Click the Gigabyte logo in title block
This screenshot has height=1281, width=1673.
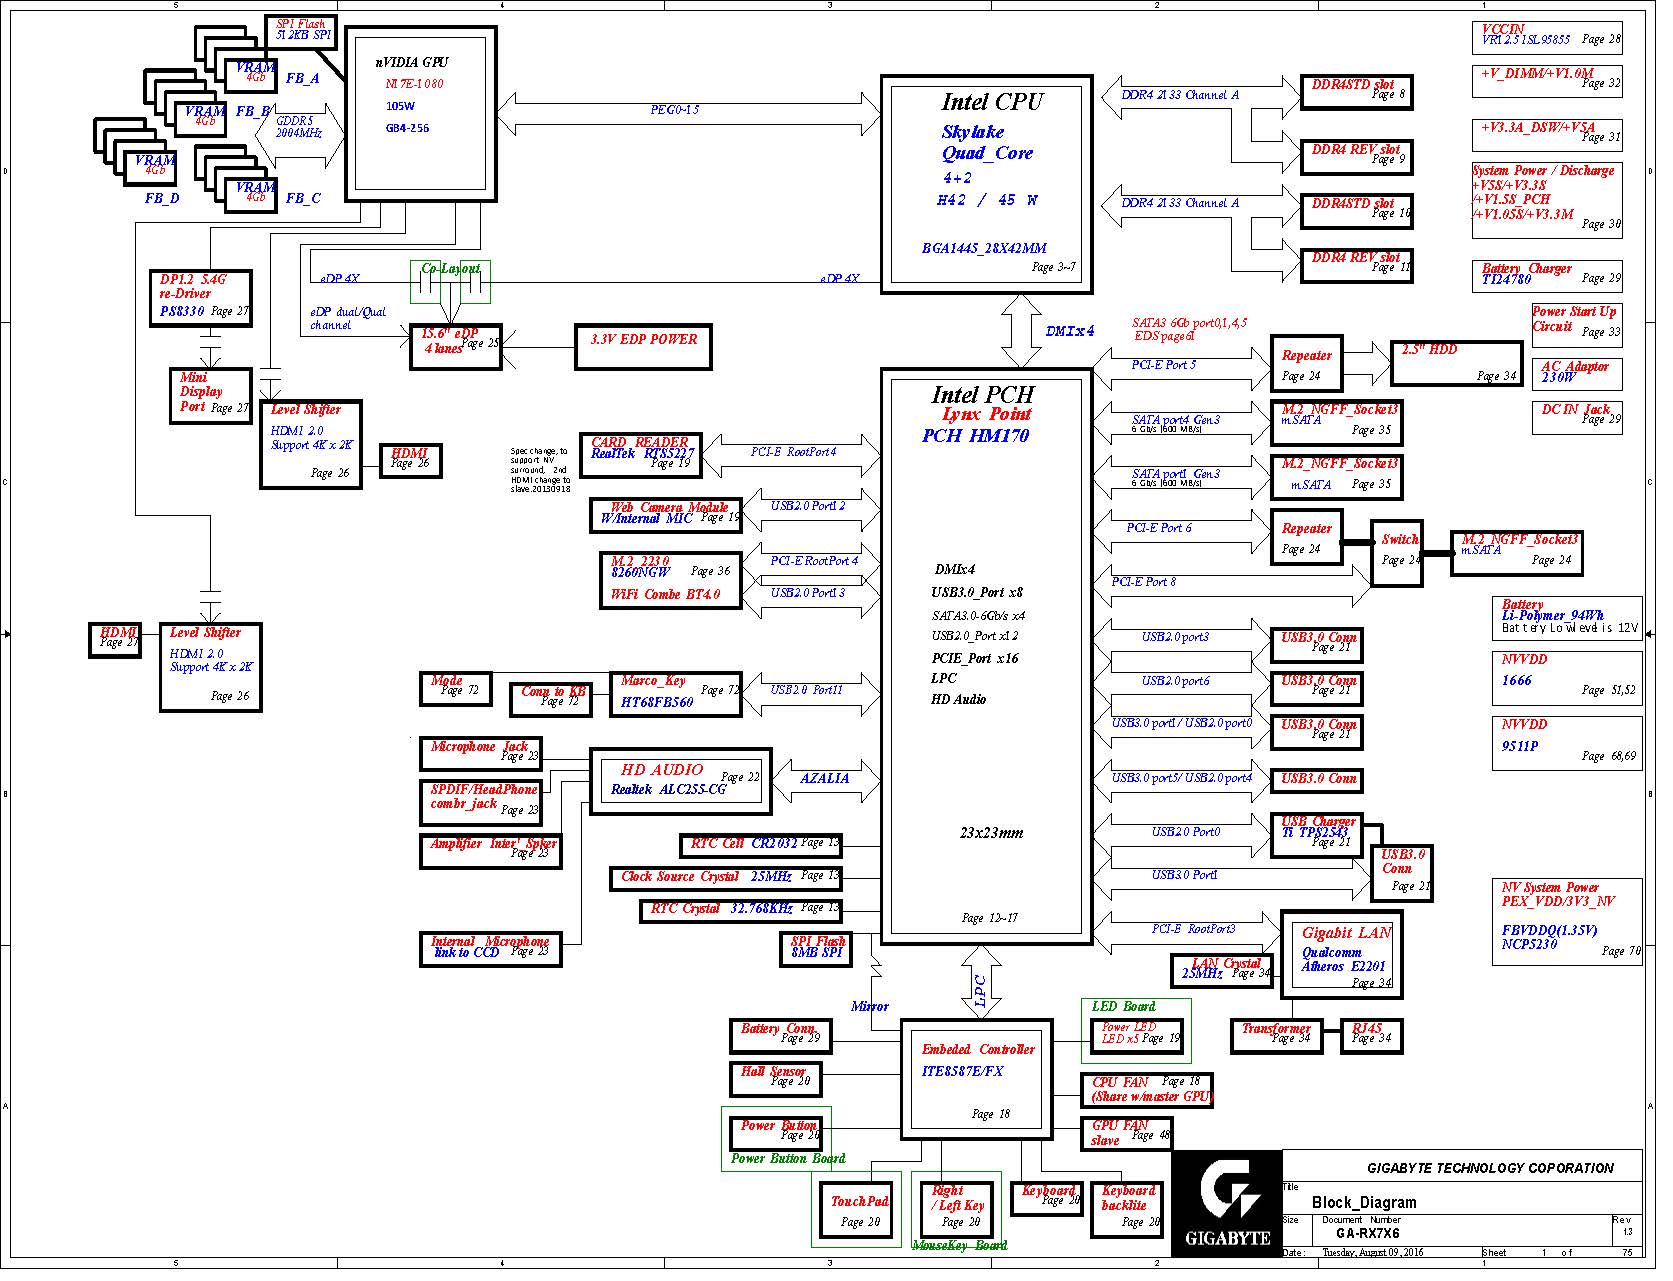tap(1226, 1203)
